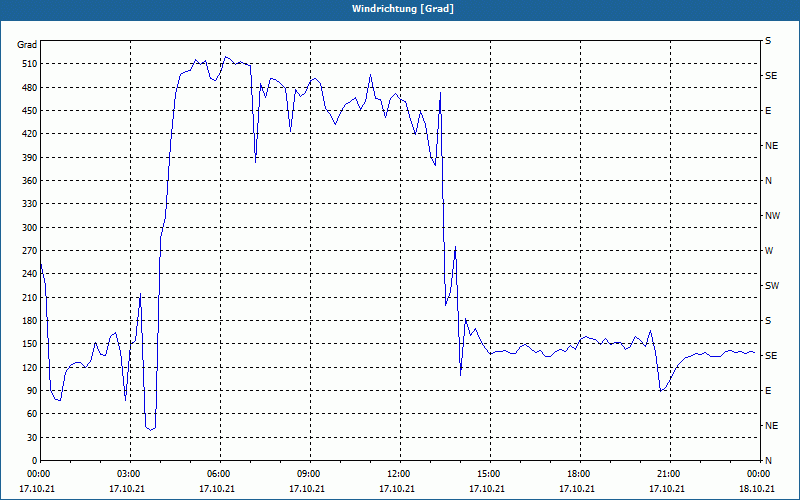Select the S compass label beside the 180 gridline
Viewport: 800px width, 500px height.
tap(768, 321)
